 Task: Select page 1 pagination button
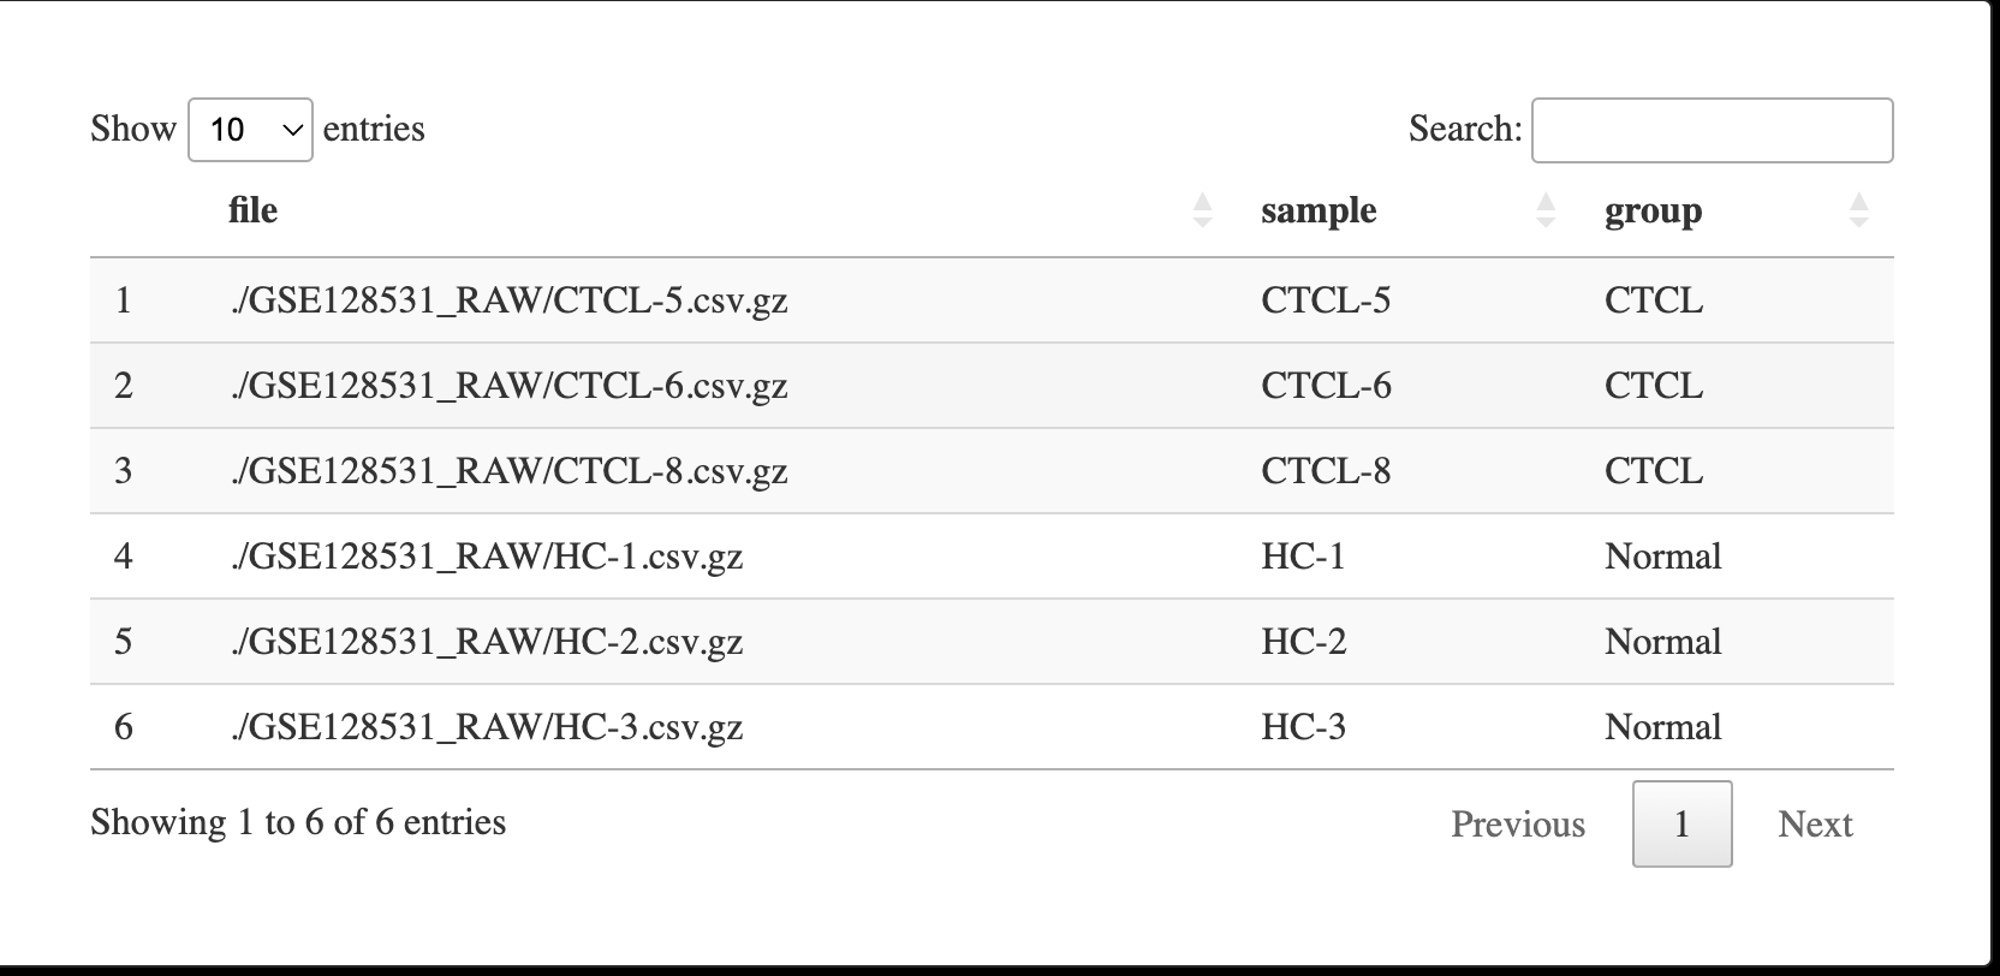click(1682, 824)
